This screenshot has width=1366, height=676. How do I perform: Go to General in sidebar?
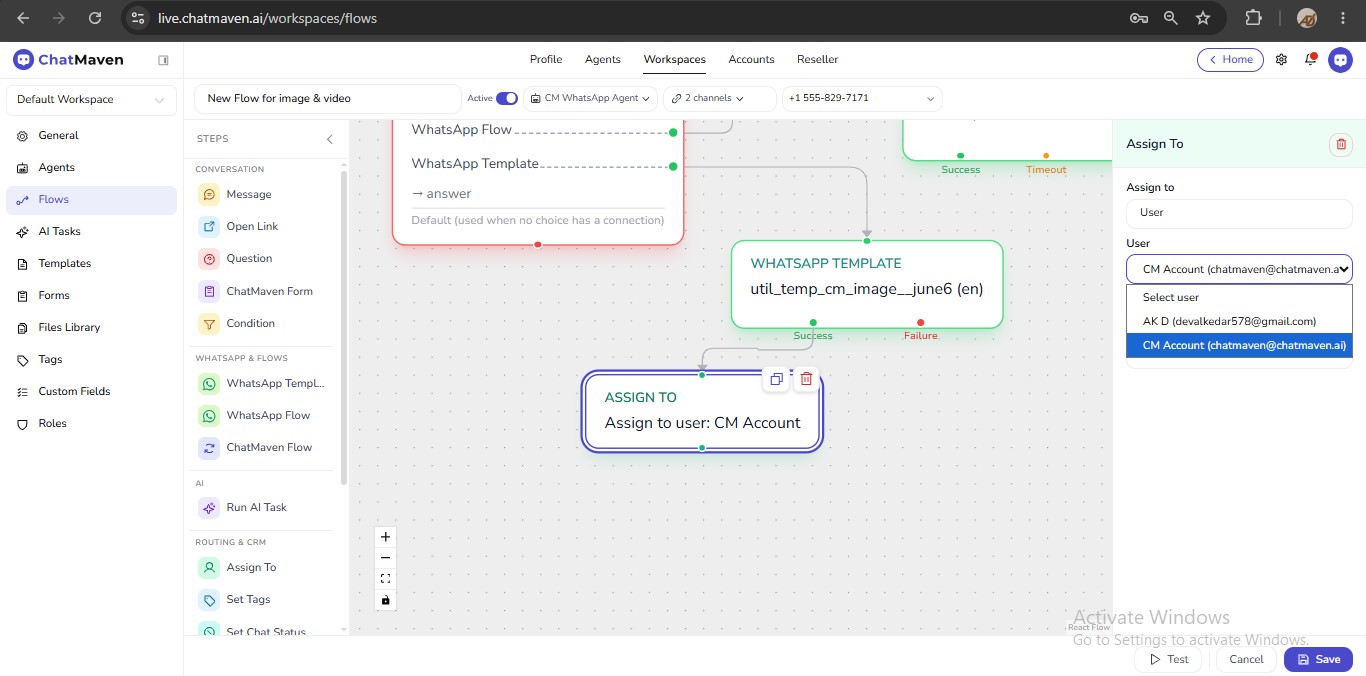91,136
